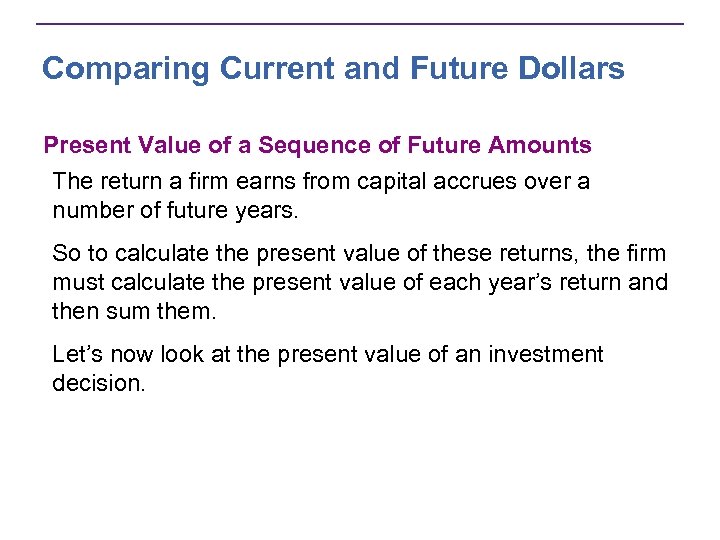Click the word 'must' in the second paragraph
The image size is (720, 540).
coord(80,283)
